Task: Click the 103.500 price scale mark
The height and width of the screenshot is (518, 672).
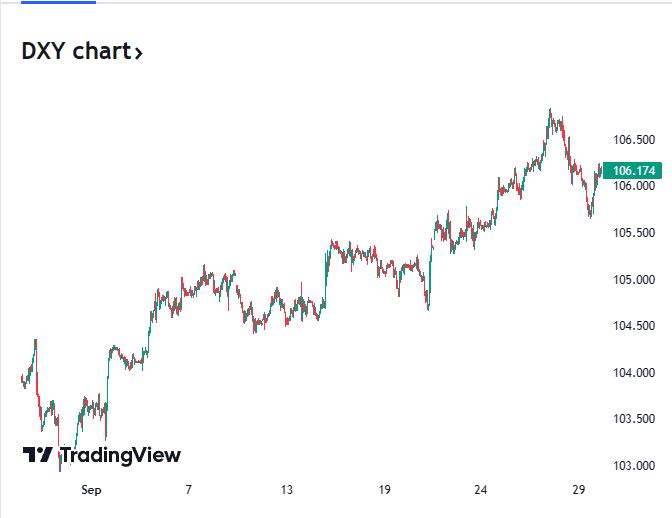Action: click(634, 419)
